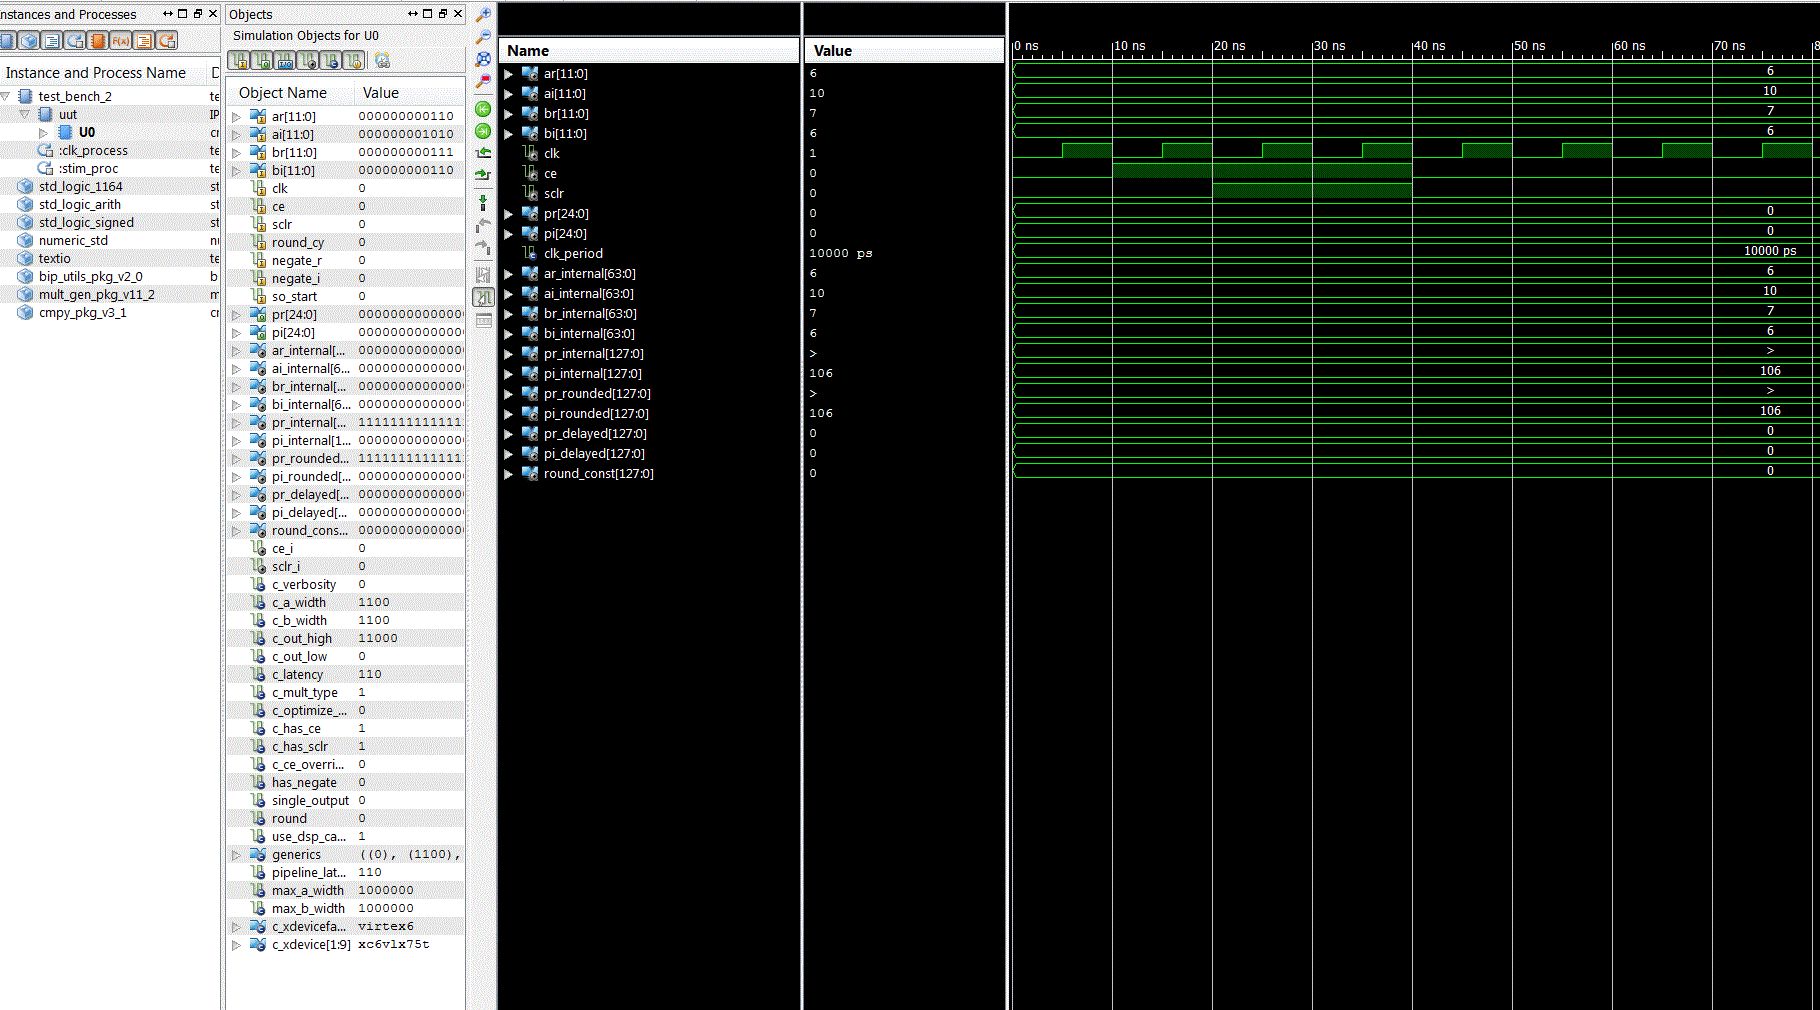The image size is (1820, 1010).
Task: Toggle the orange lines filter icon
Action: click(144, 41)
